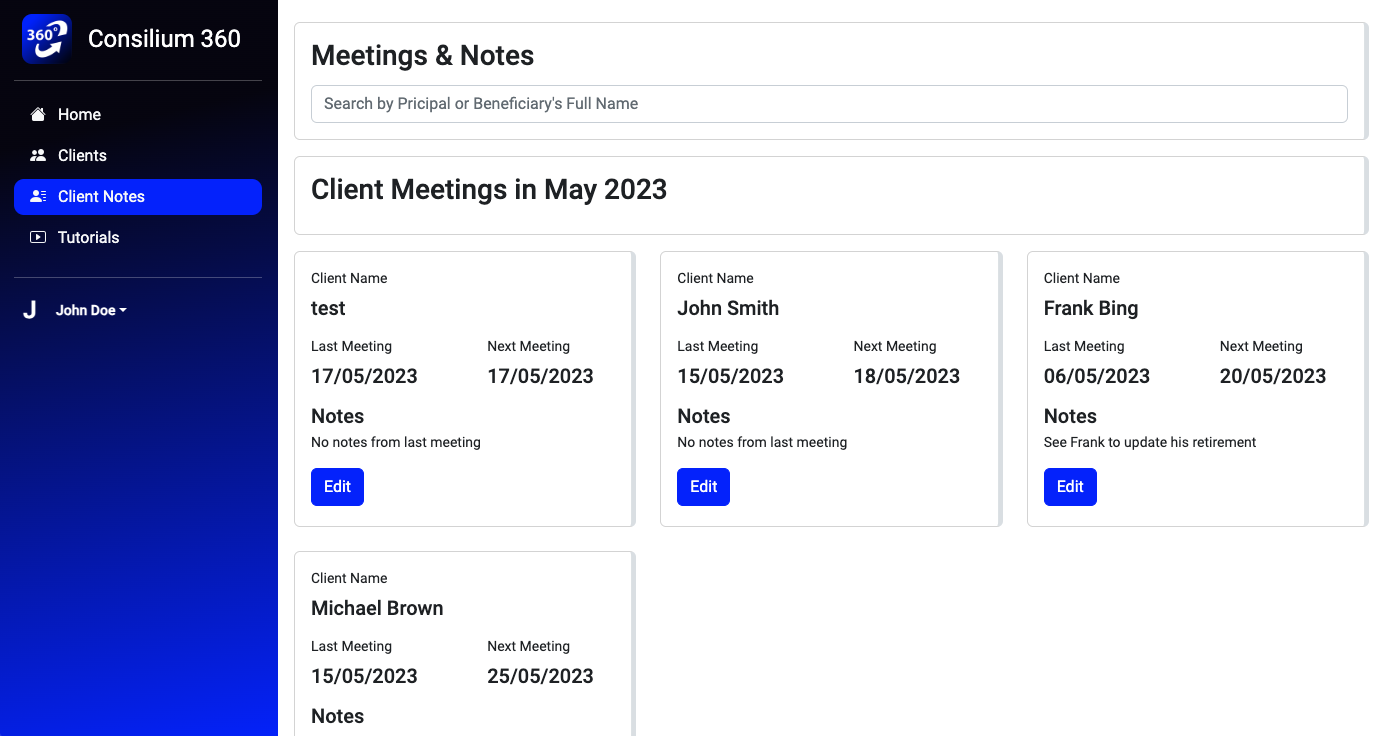Click the Consilium 360 logo icon
This screenshot has width=1382, height=736.
[46, 39]
